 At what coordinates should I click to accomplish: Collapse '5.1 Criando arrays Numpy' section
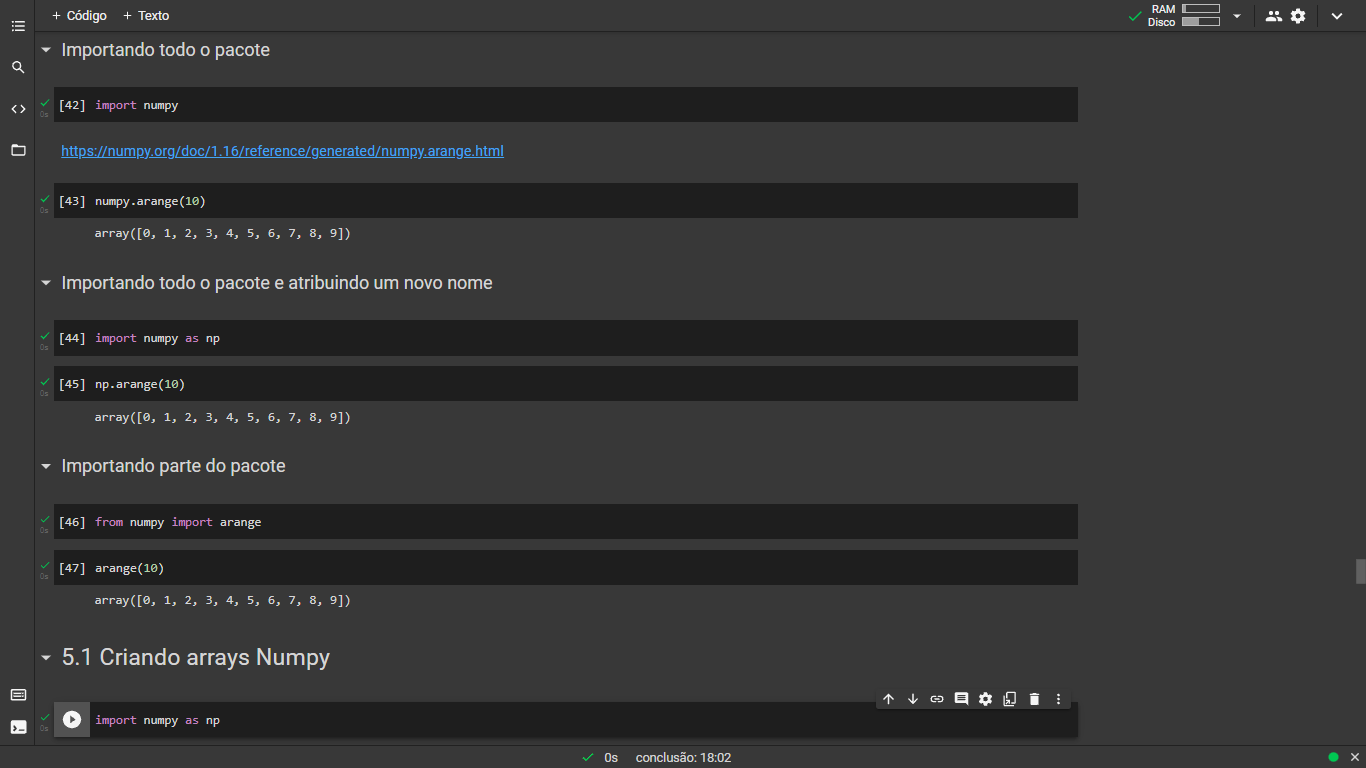point(45,658)
